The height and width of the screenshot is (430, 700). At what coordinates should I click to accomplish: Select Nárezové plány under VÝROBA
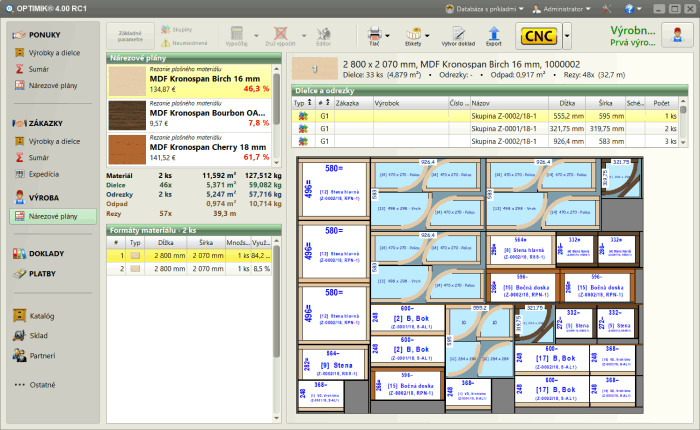tap(53, 216)
